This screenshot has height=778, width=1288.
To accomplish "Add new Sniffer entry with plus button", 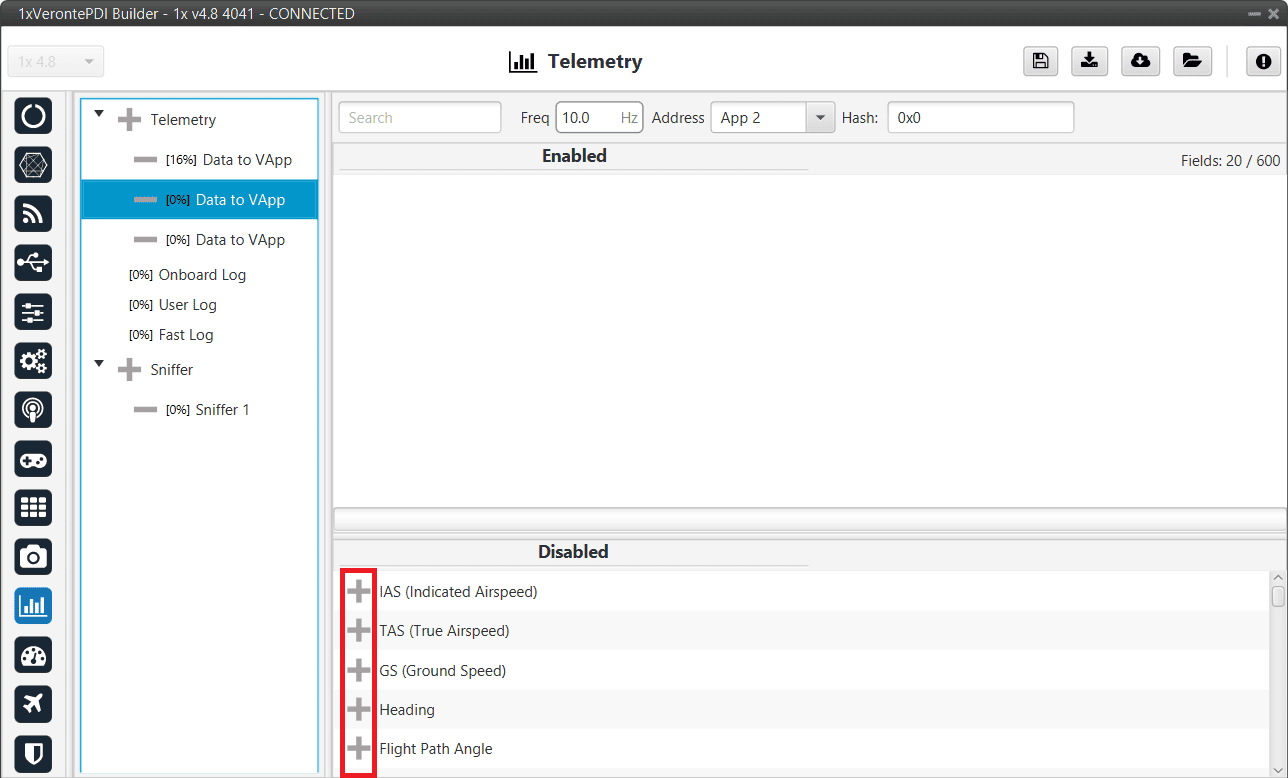I will click(x=129, y=370).
